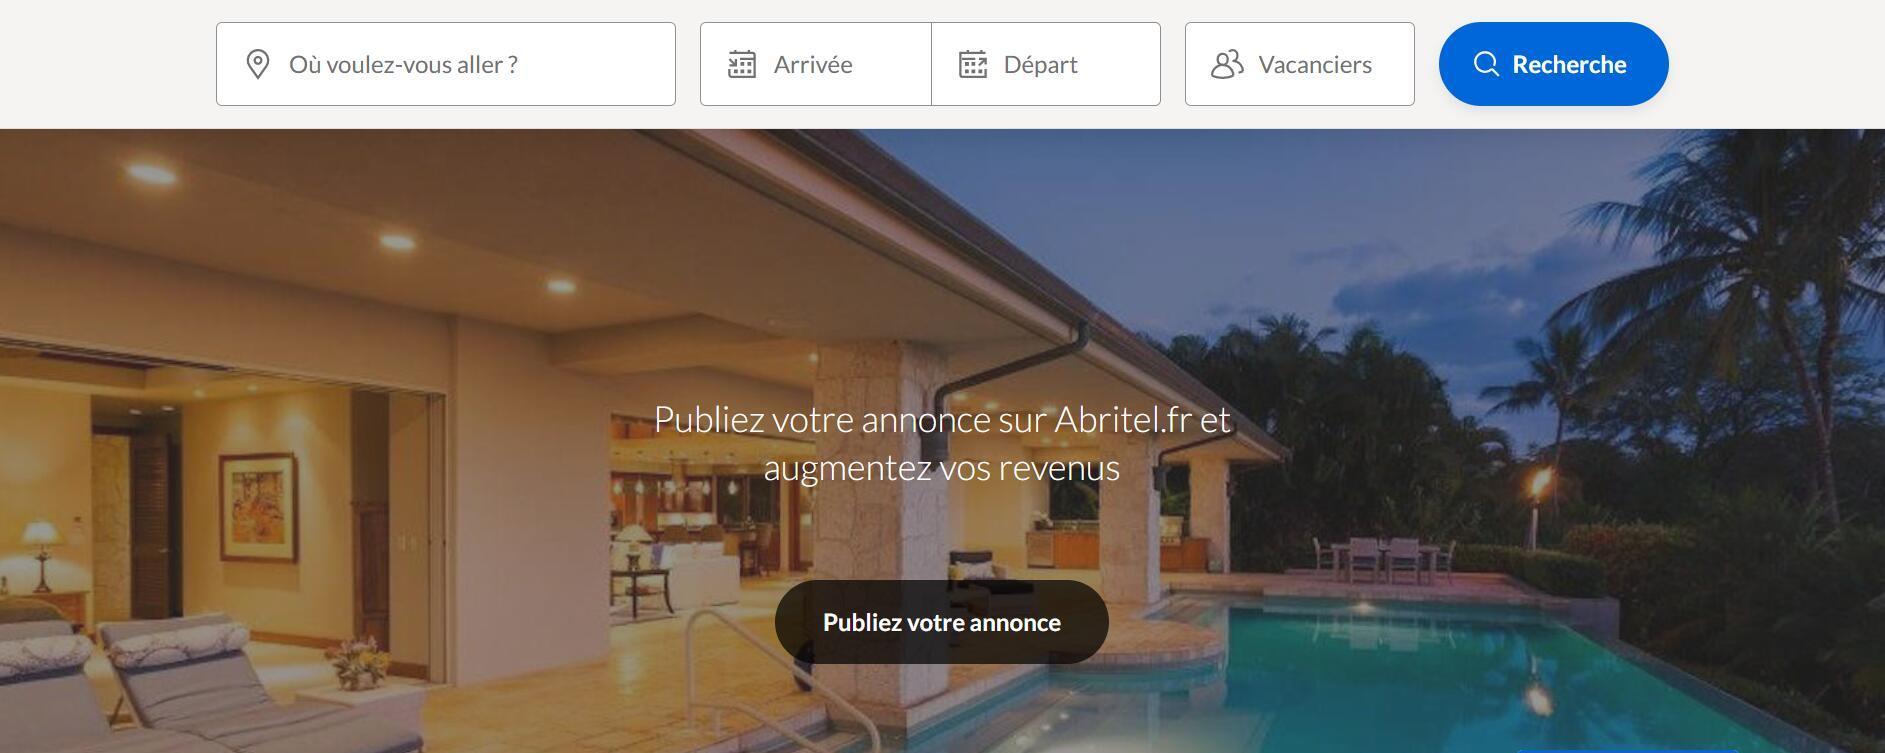Click the location pin icon
The width and height of the screenshot is (1885, 753).
coord(258,64)
